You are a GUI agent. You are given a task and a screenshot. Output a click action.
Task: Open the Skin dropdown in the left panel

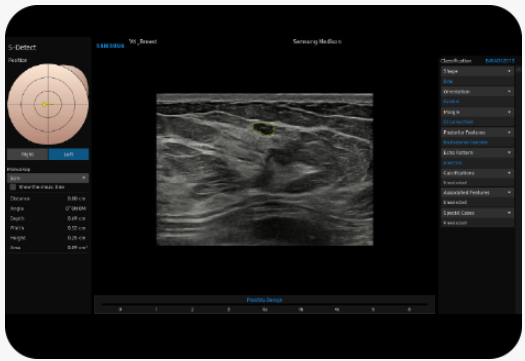pyautogui.click(x=48, y=178)
